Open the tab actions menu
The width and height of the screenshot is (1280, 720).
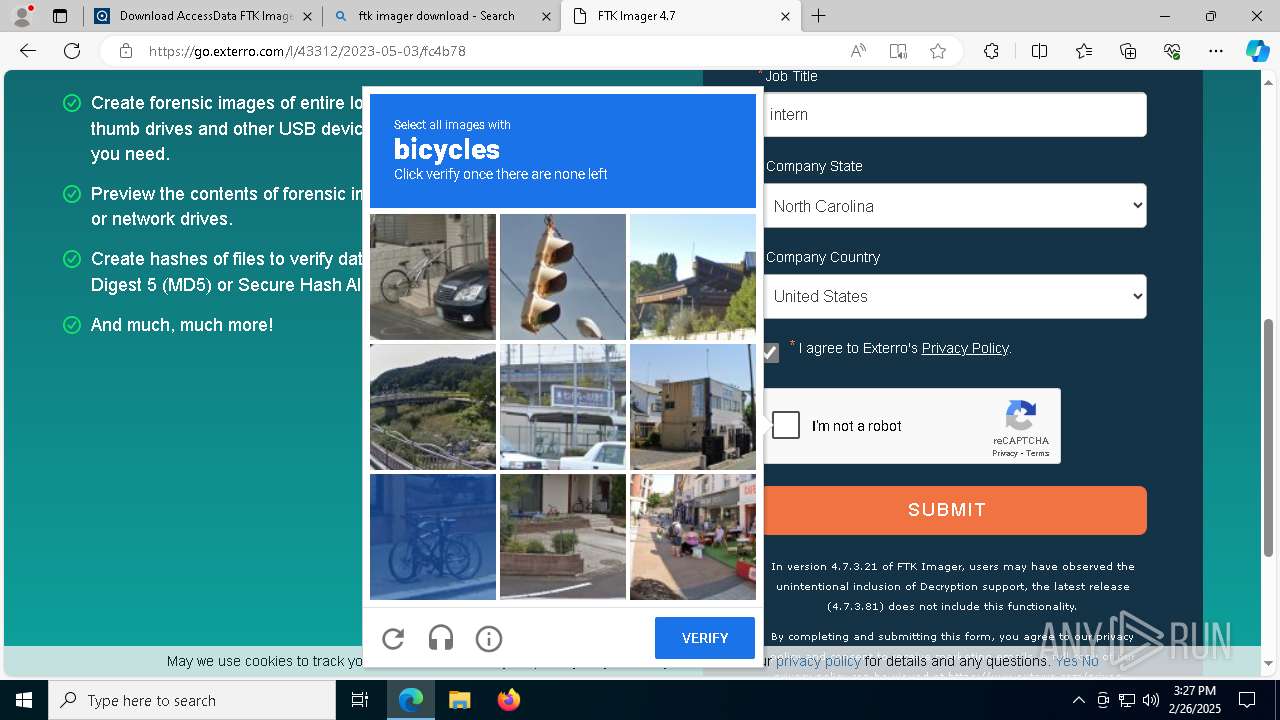click(60, 16)
